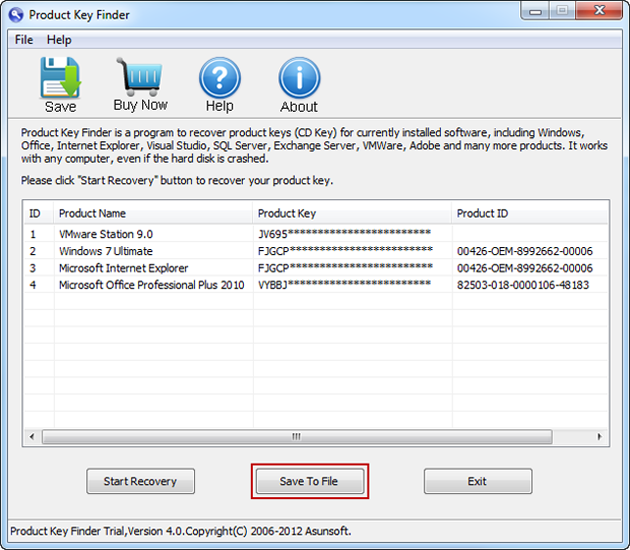Sort by the Product Key column header

pos(352,213)
